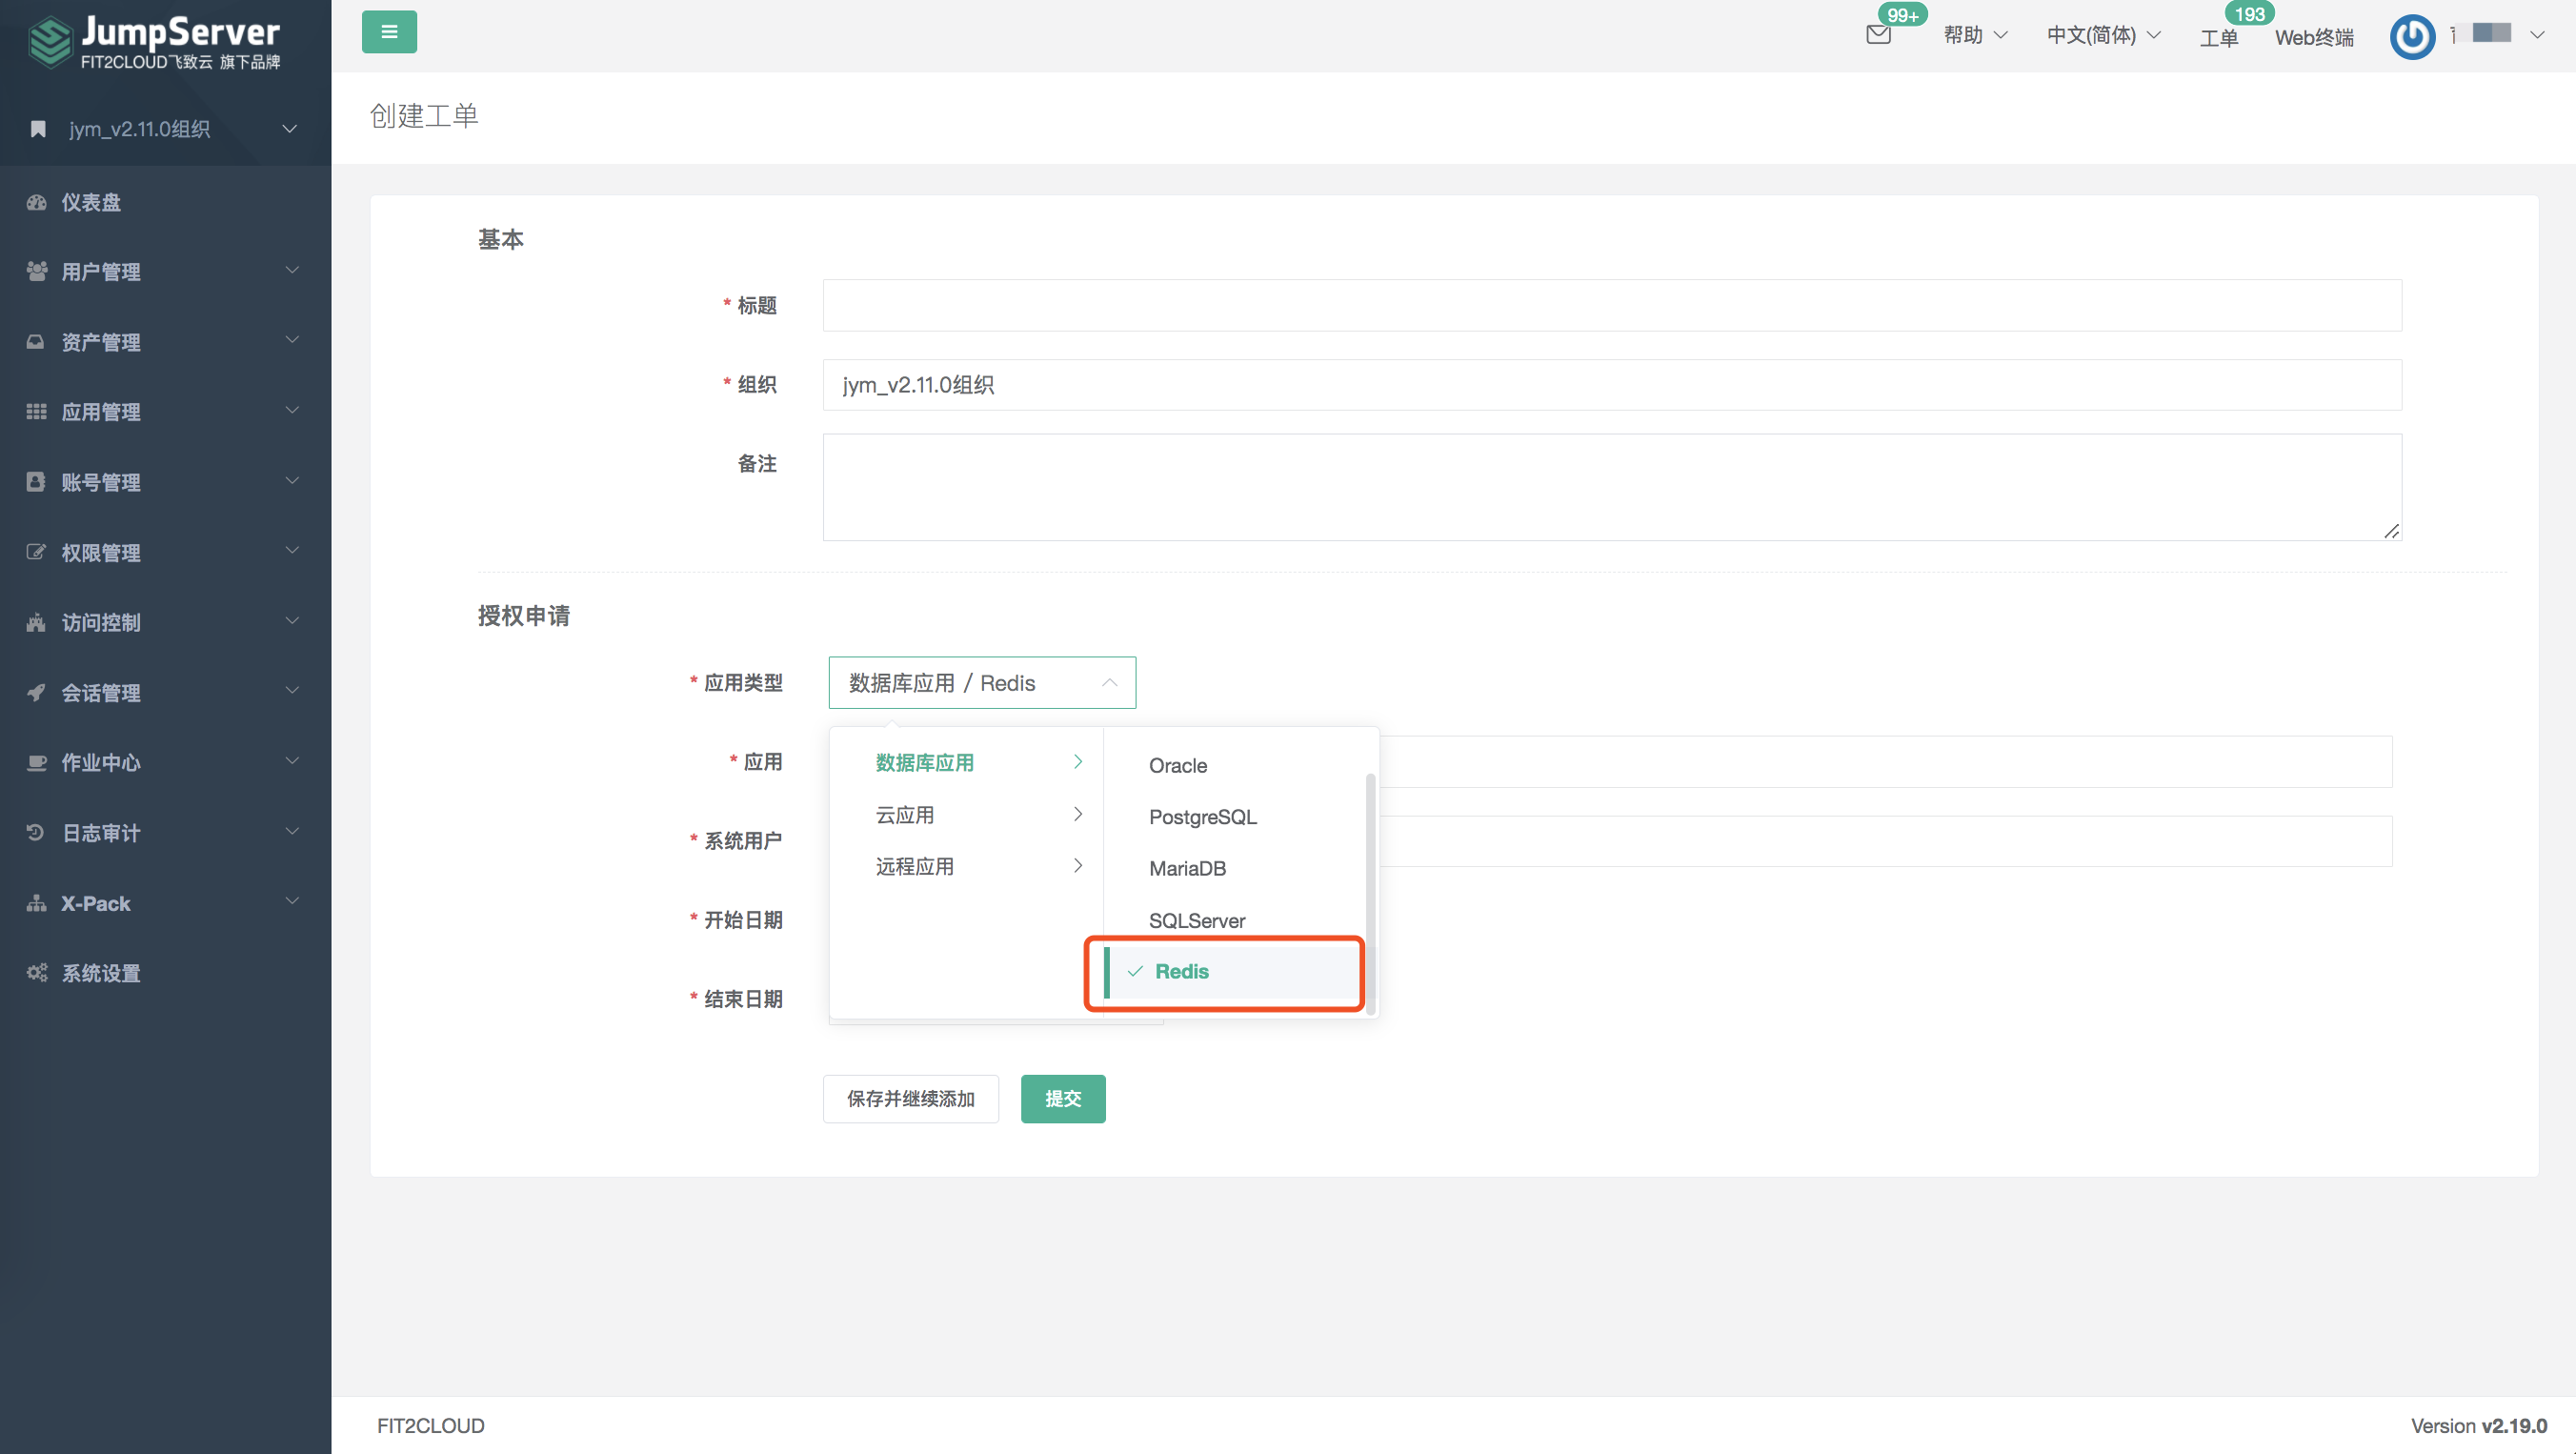Viewport: 2576px width, 1454px height.
Task: Click the dashboard icon beside 仪表盘
Action: [37, 202]
